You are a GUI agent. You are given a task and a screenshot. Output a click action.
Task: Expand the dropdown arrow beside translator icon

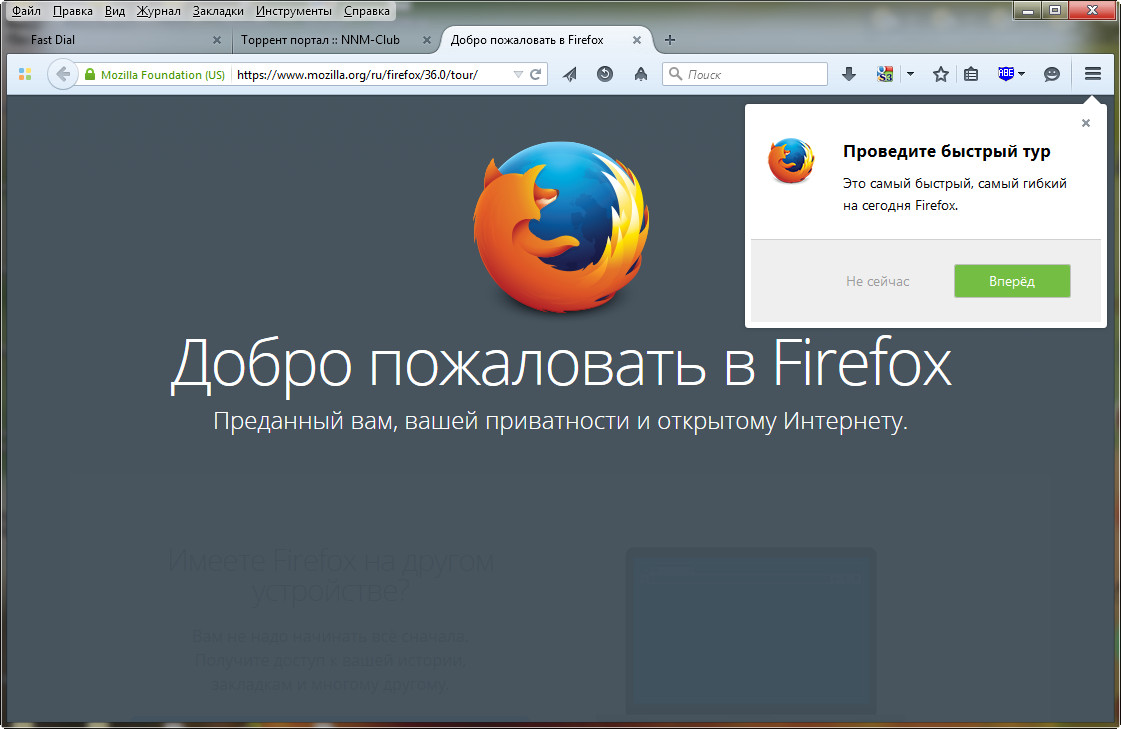point(910,74)
